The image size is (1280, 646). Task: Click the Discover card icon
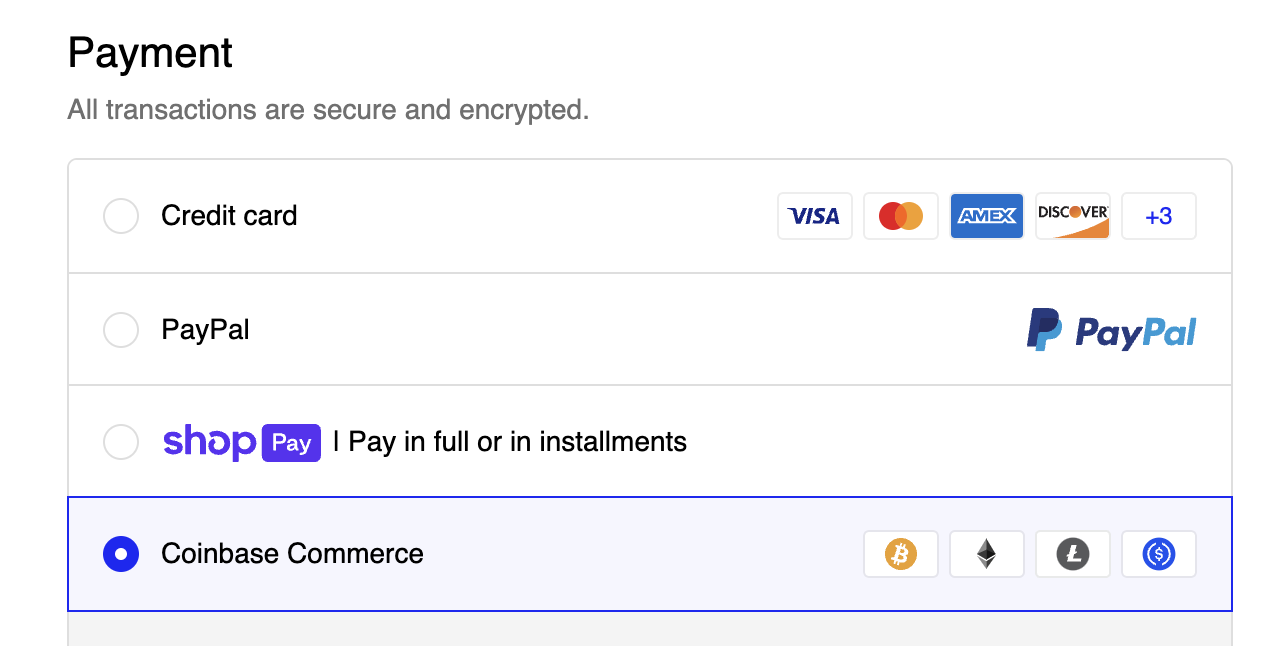[1072, 216]
